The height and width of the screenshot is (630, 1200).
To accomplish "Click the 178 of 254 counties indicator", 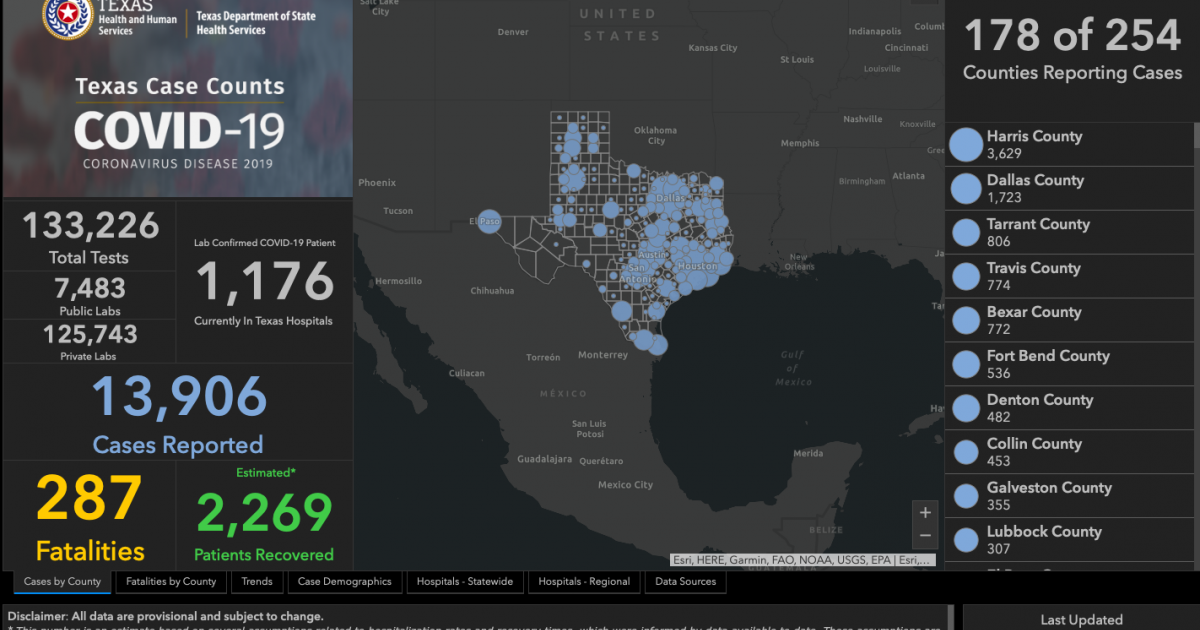I will pos(1072,36).
